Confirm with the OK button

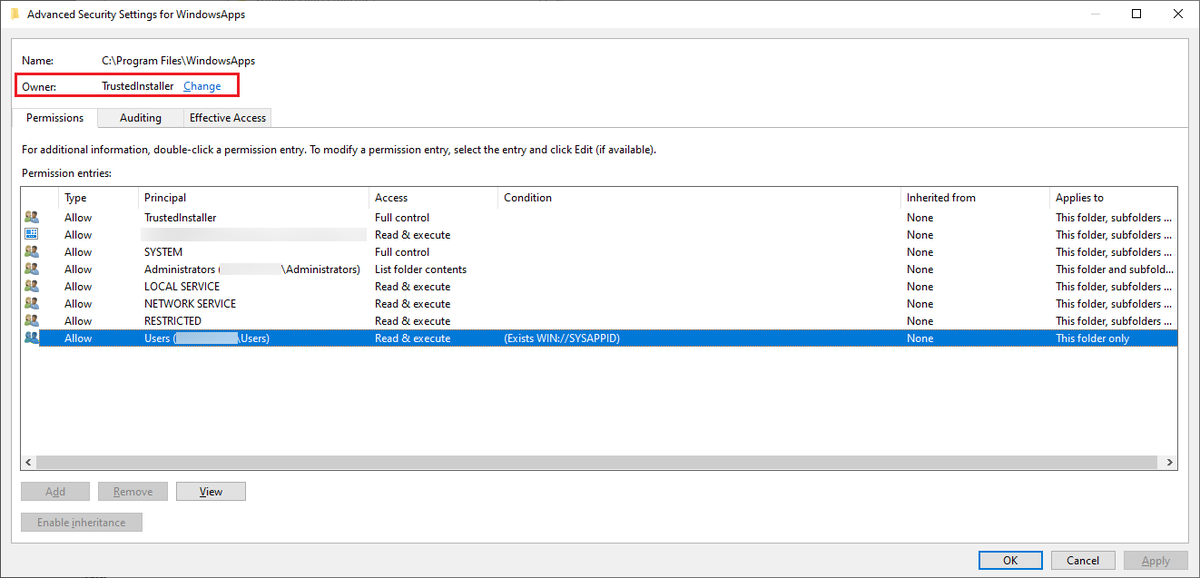pos(1010,560)
